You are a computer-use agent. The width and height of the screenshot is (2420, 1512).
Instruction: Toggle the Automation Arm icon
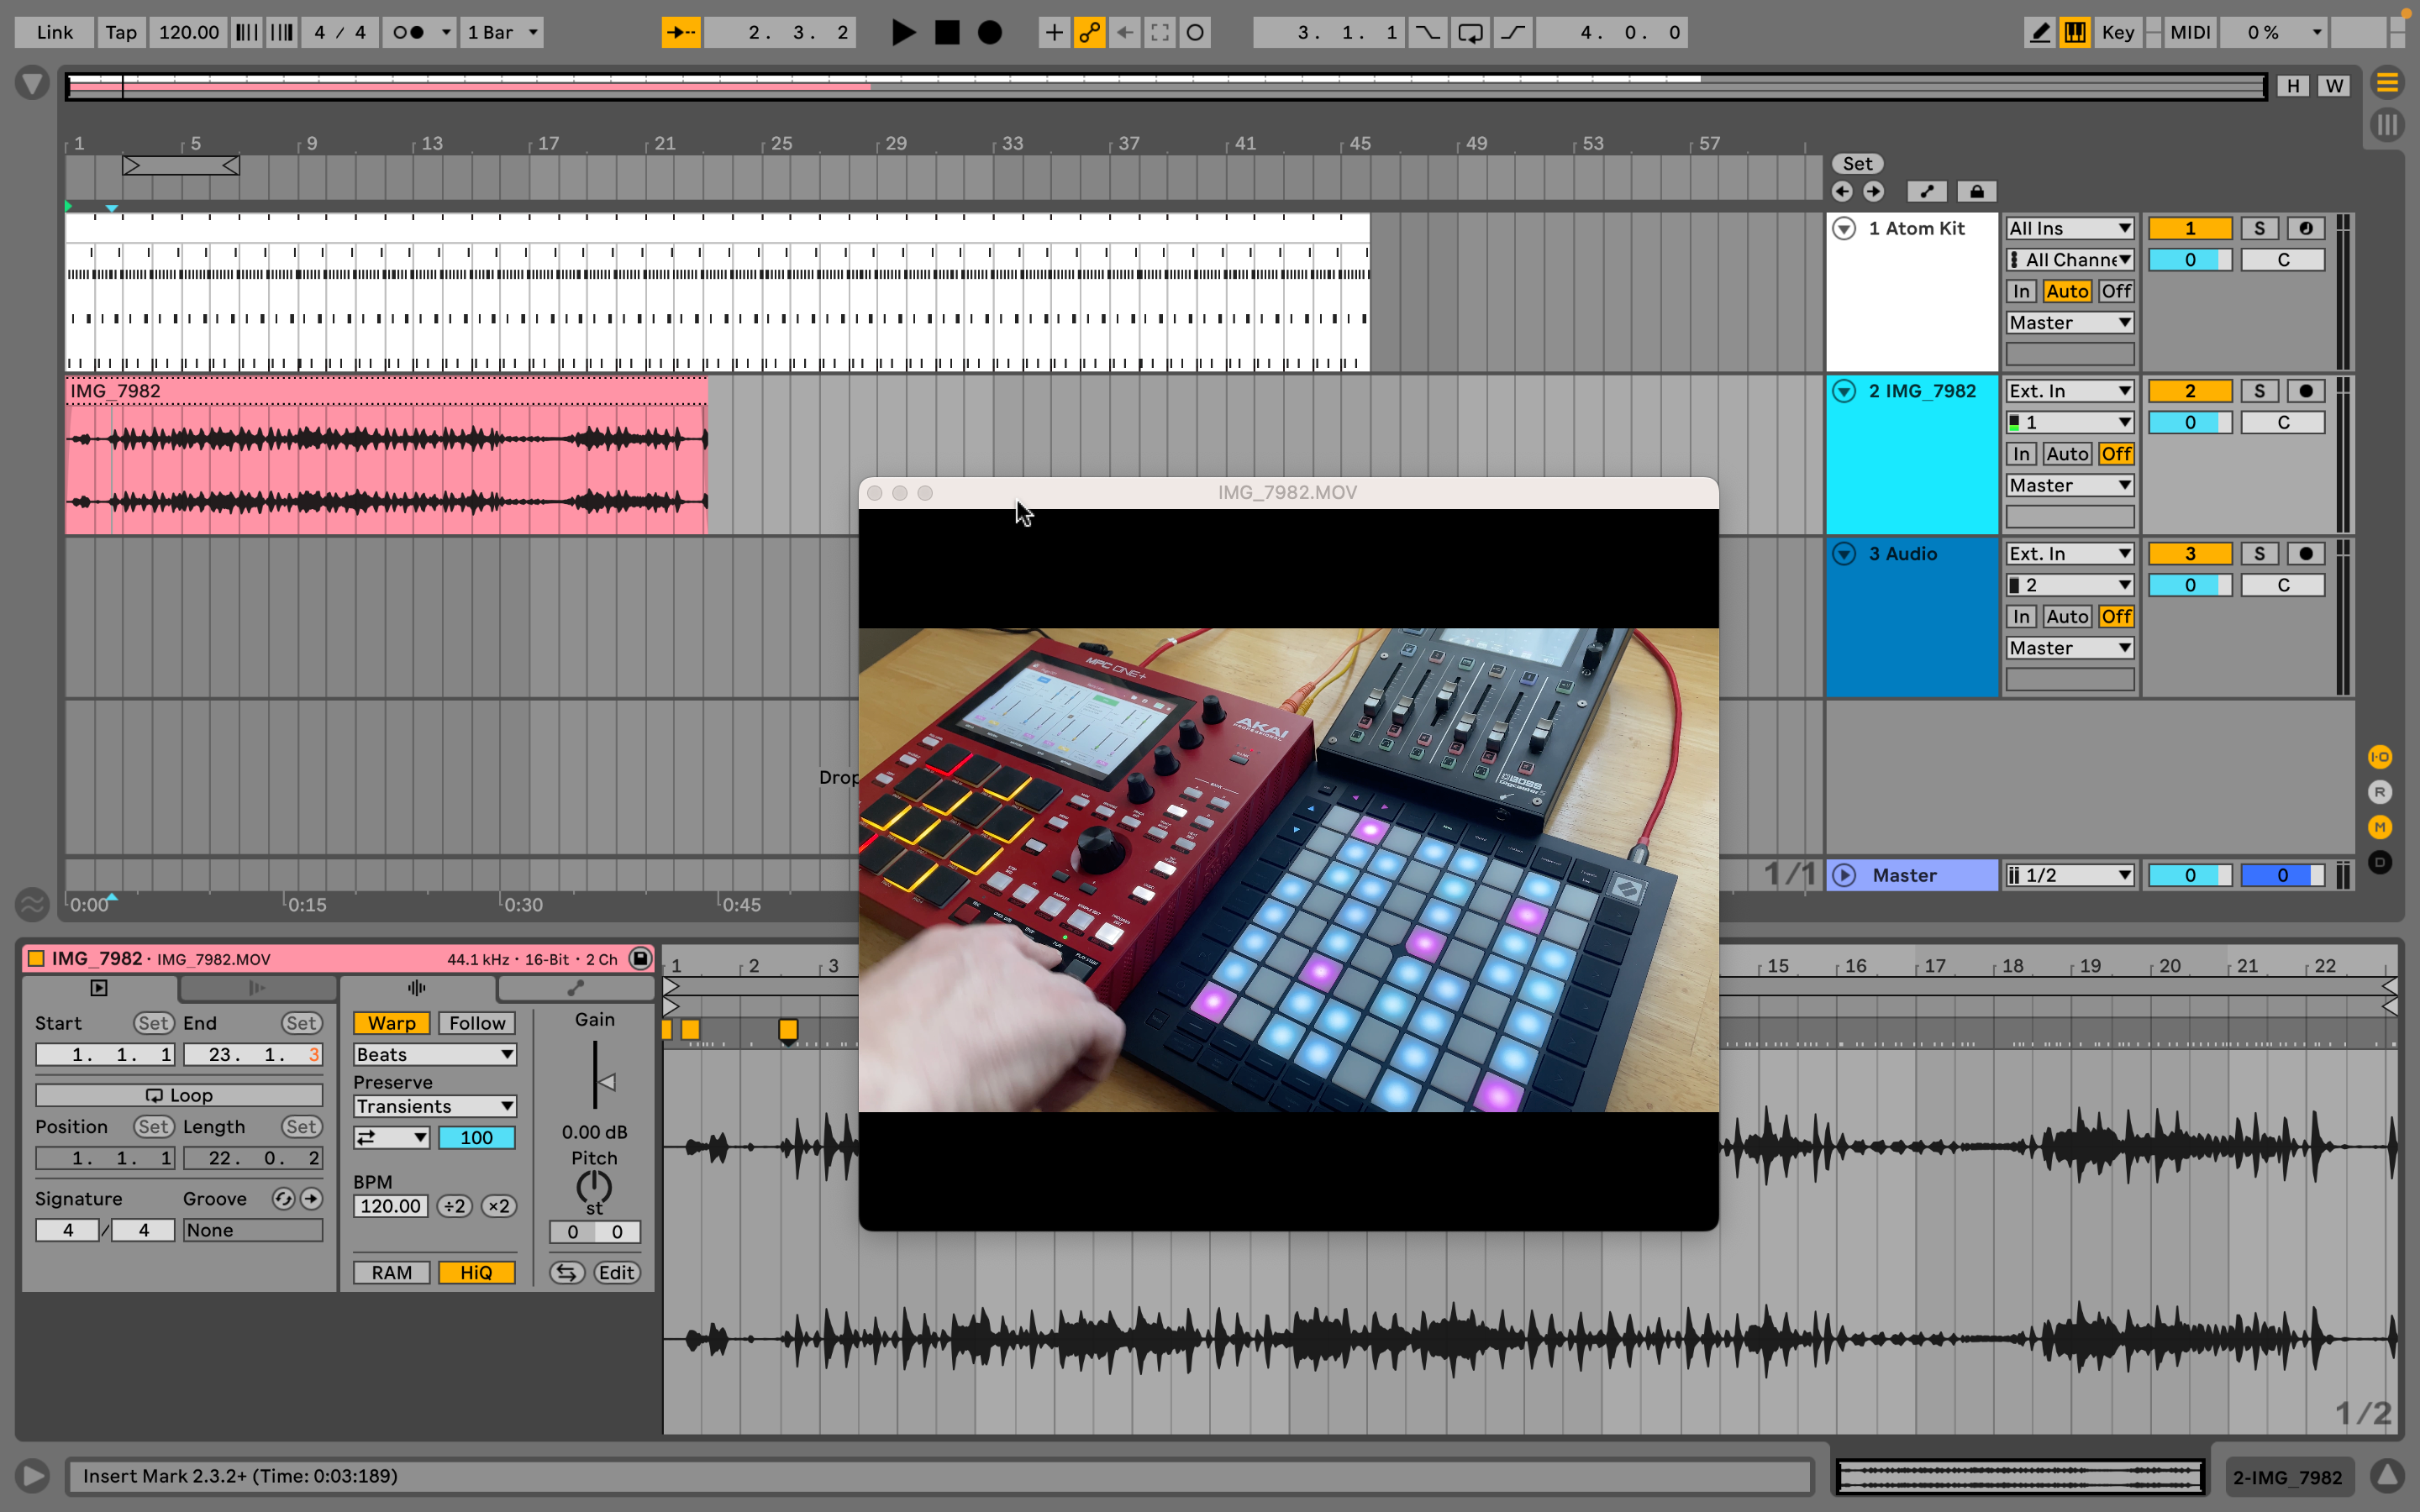pos(1089,32)
